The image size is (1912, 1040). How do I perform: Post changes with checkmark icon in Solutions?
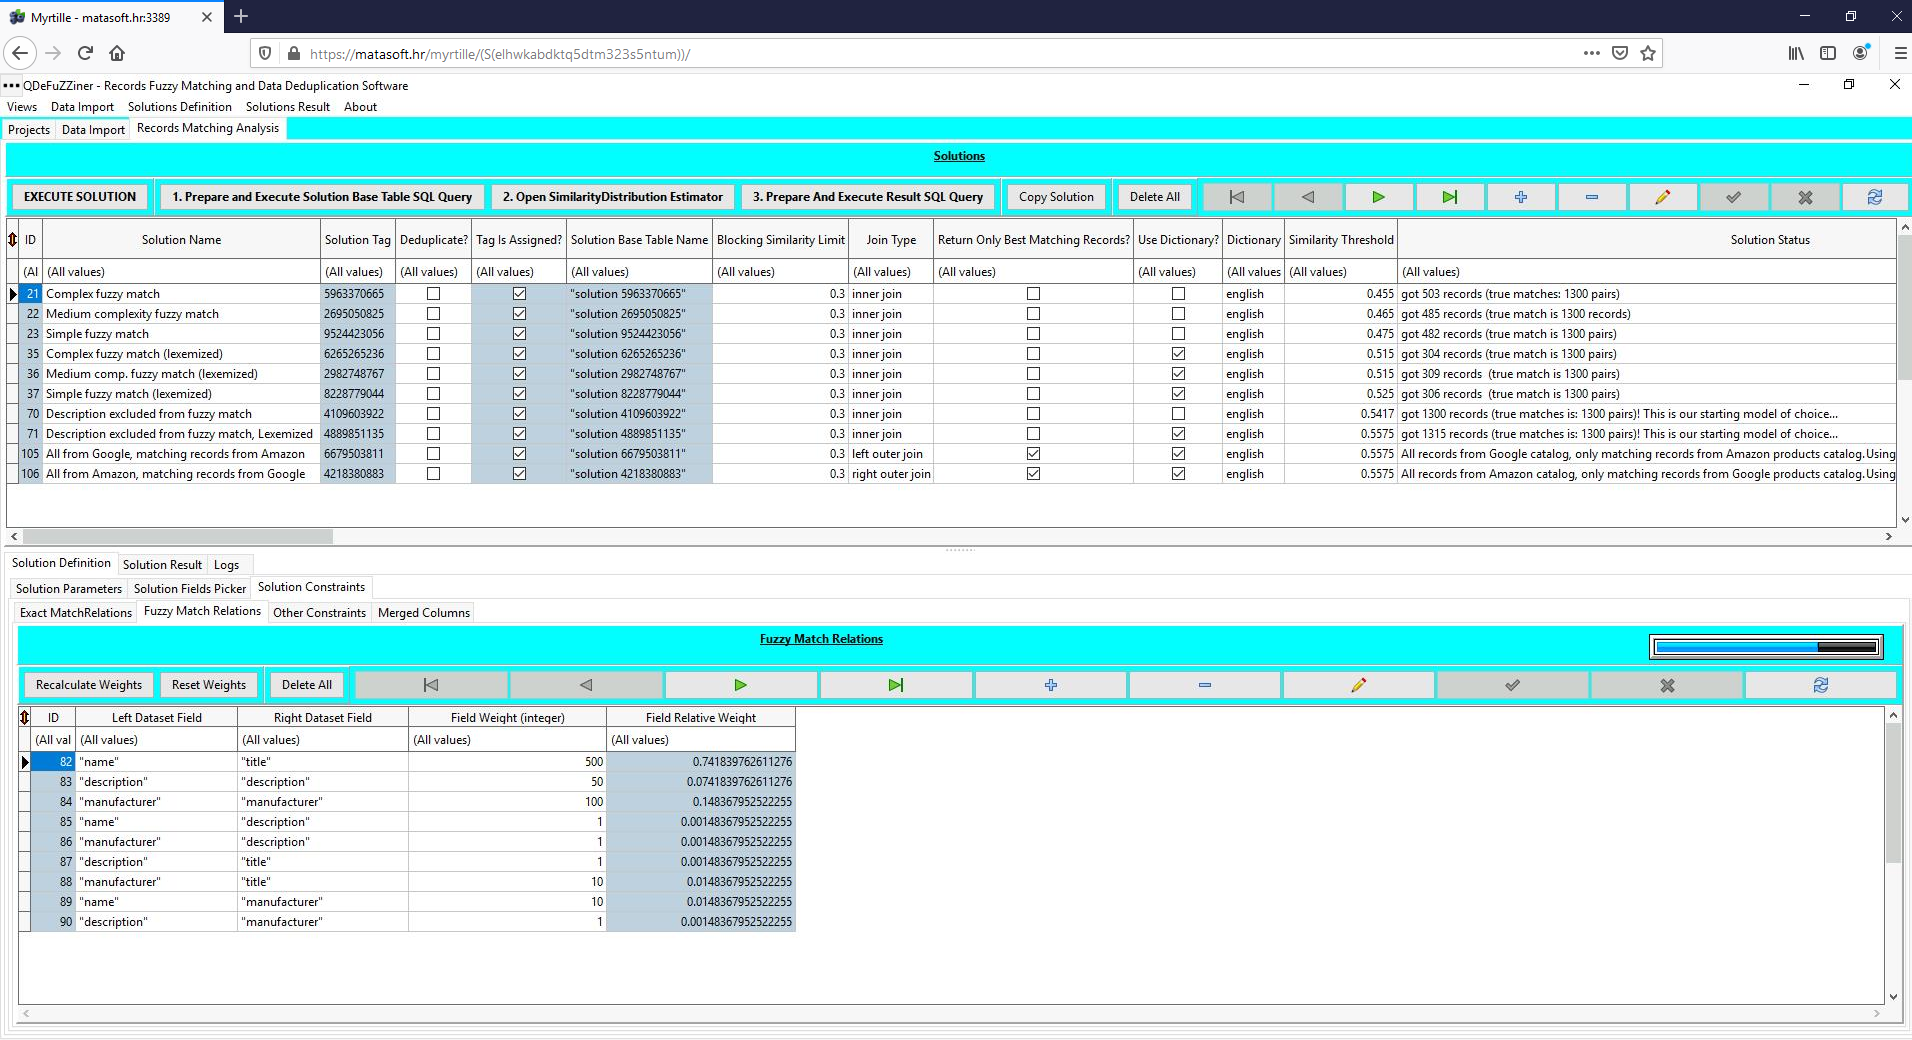tap(1734, 197)
